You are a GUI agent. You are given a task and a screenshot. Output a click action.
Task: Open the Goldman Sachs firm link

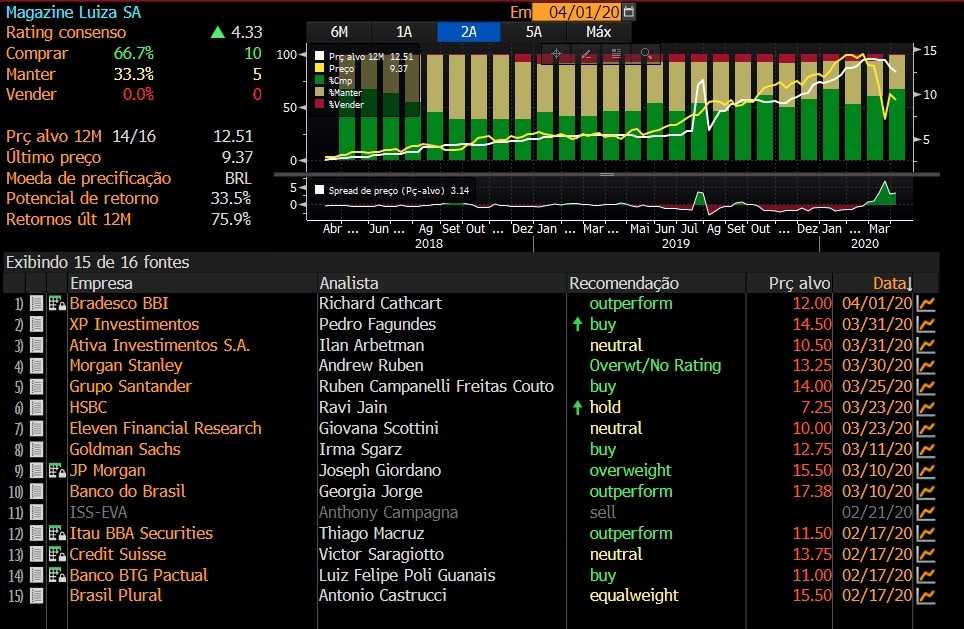coord(125,449)
